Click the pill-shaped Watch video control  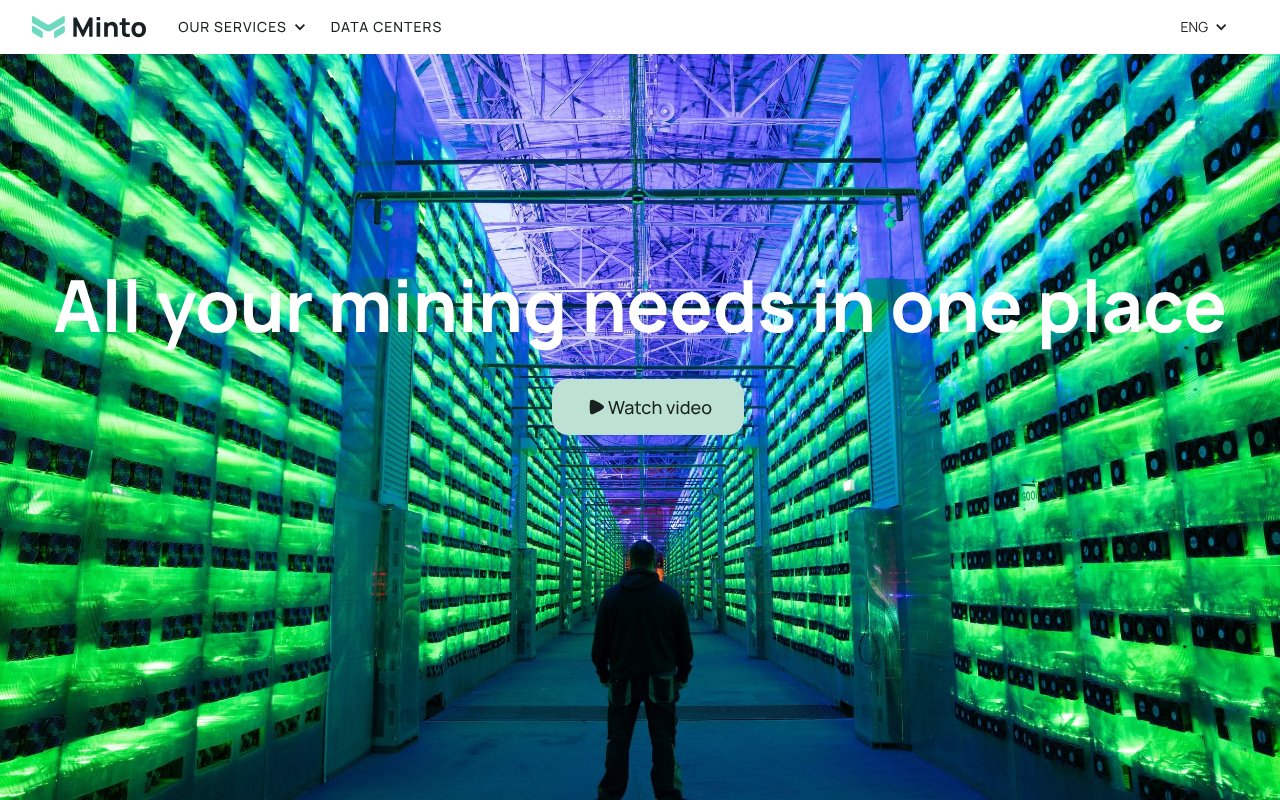pyautogui.click(x=648, y=407)
